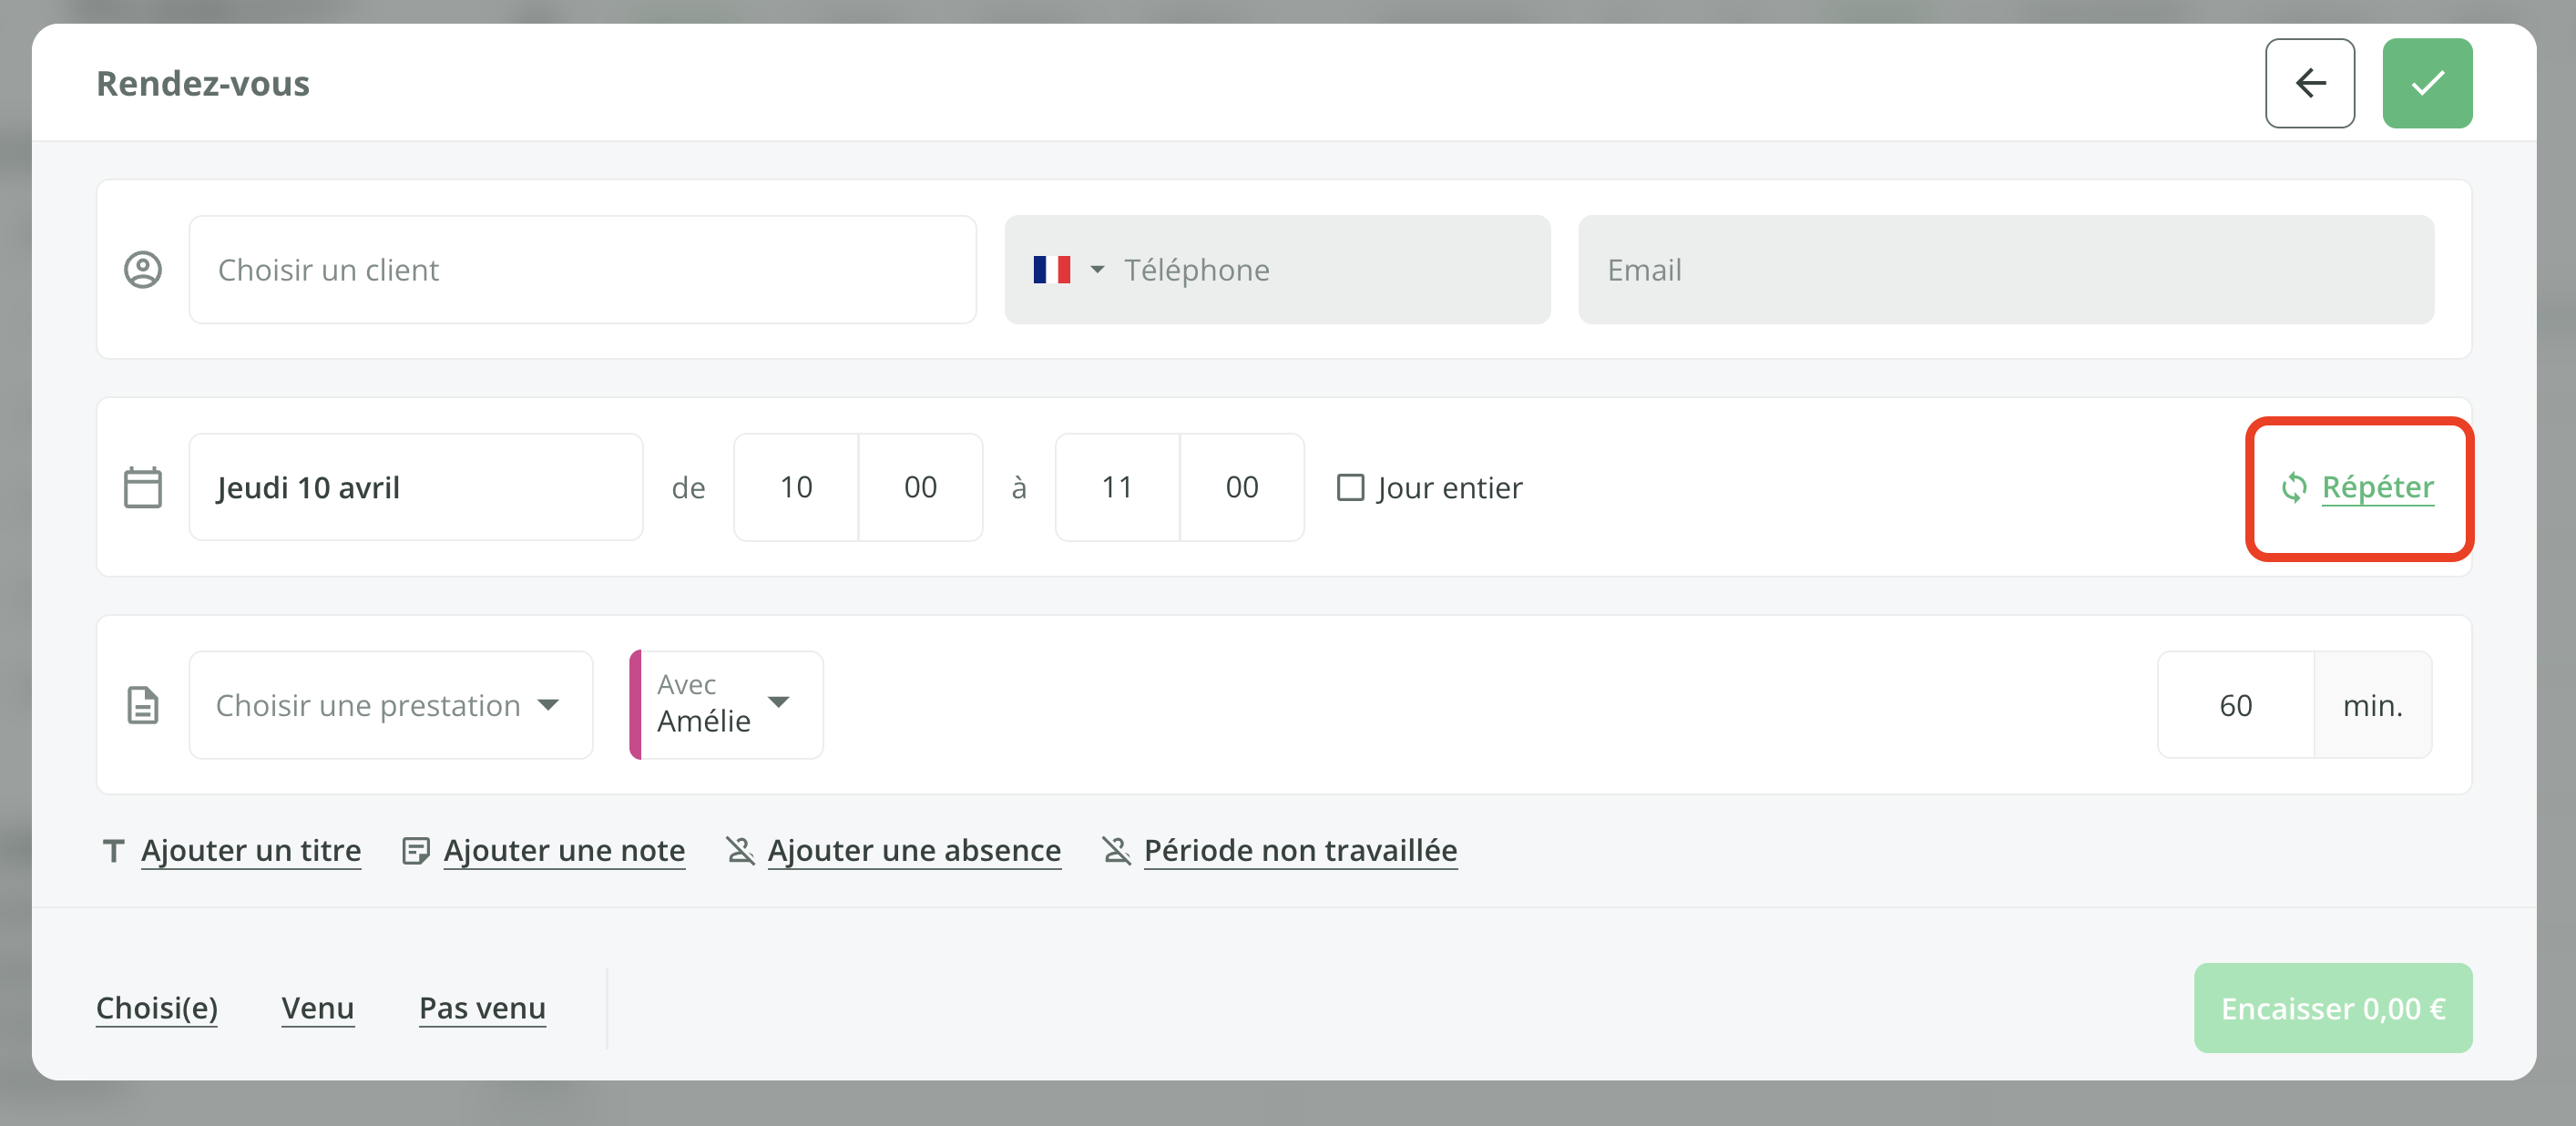Viewport: 2576px width, 1126px height.
Task: Click the calendar icon beside date
Action: (143, 488)
